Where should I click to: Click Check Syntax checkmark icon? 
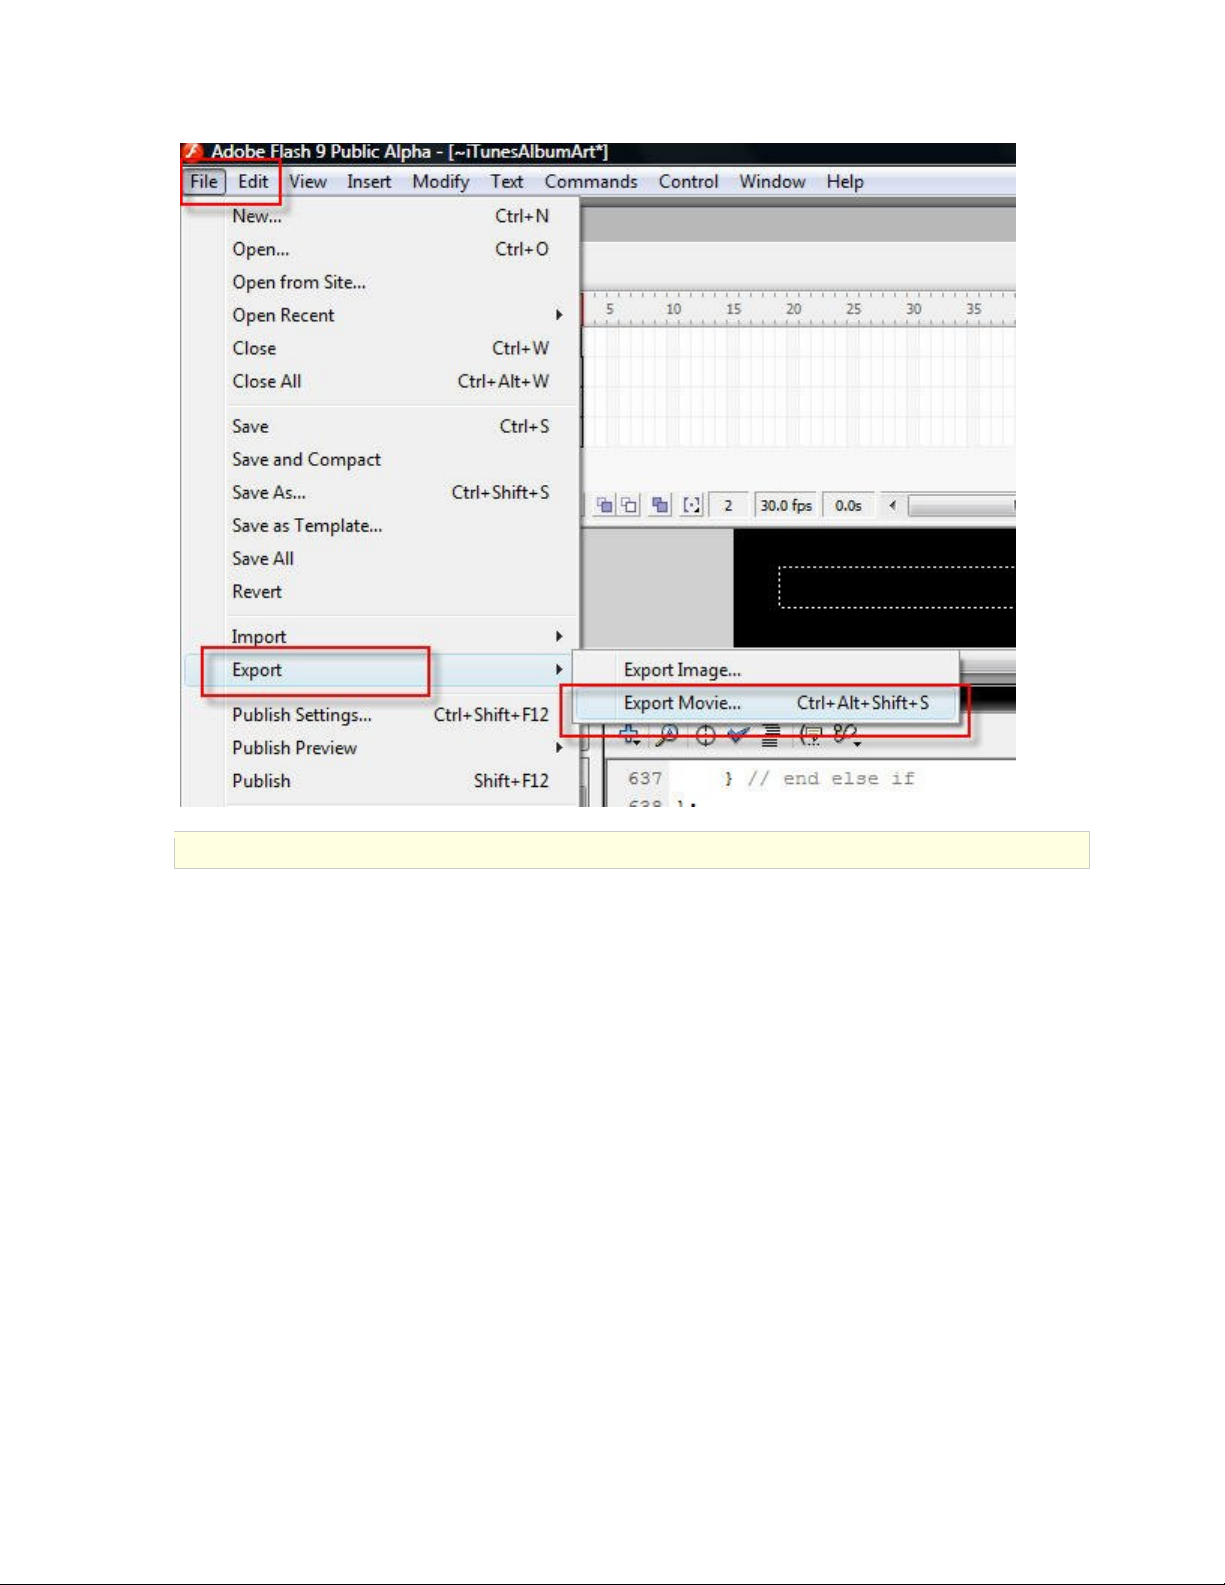pyautogui.click(x=739, y=738)
